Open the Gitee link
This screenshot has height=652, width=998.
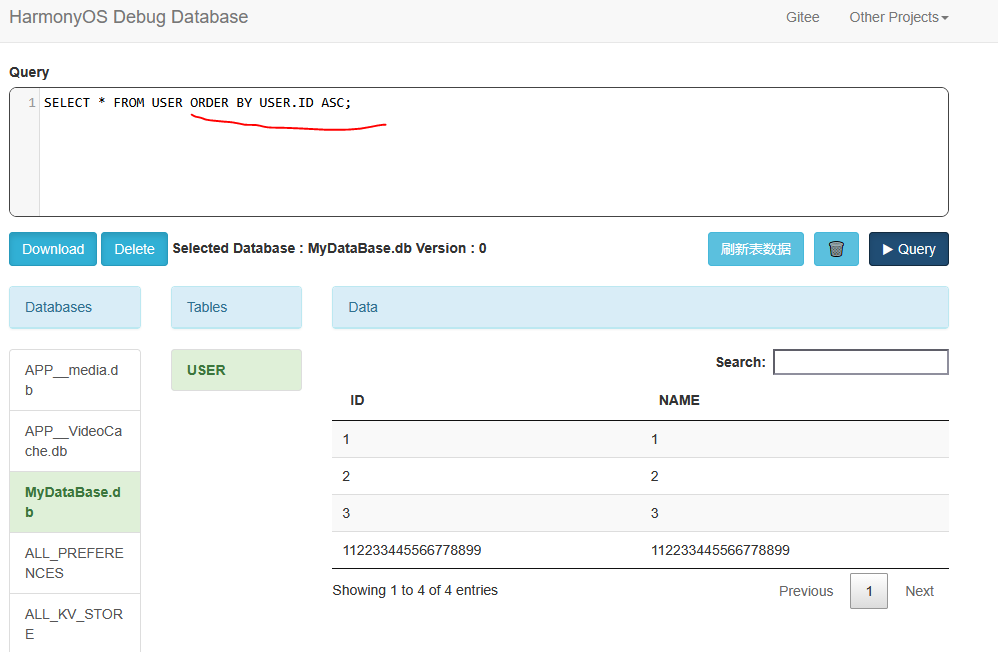802,17
